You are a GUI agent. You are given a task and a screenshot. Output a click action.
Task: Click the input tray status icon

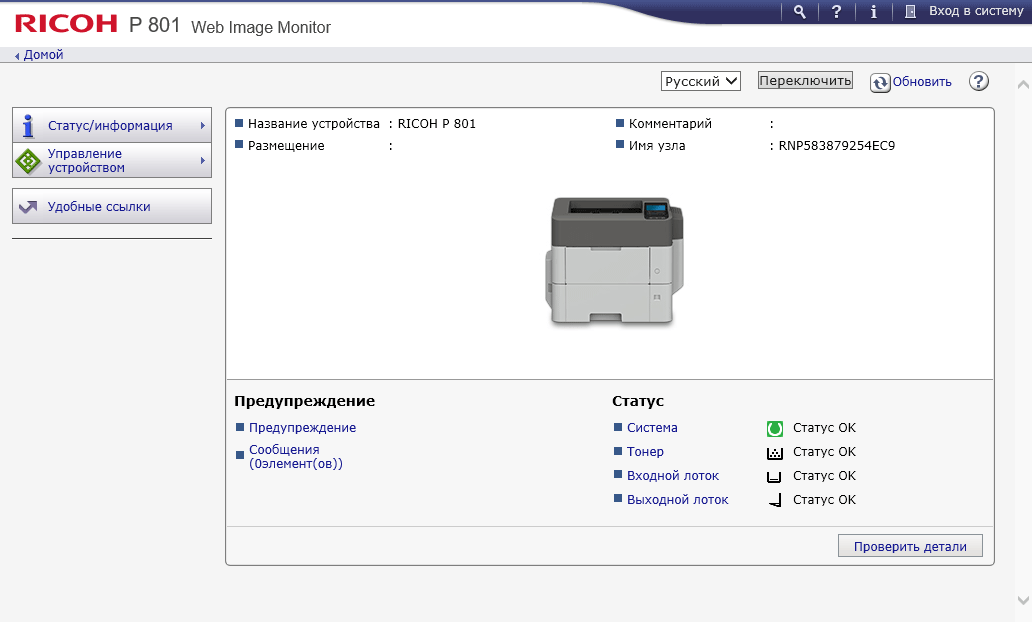[774, 476]
